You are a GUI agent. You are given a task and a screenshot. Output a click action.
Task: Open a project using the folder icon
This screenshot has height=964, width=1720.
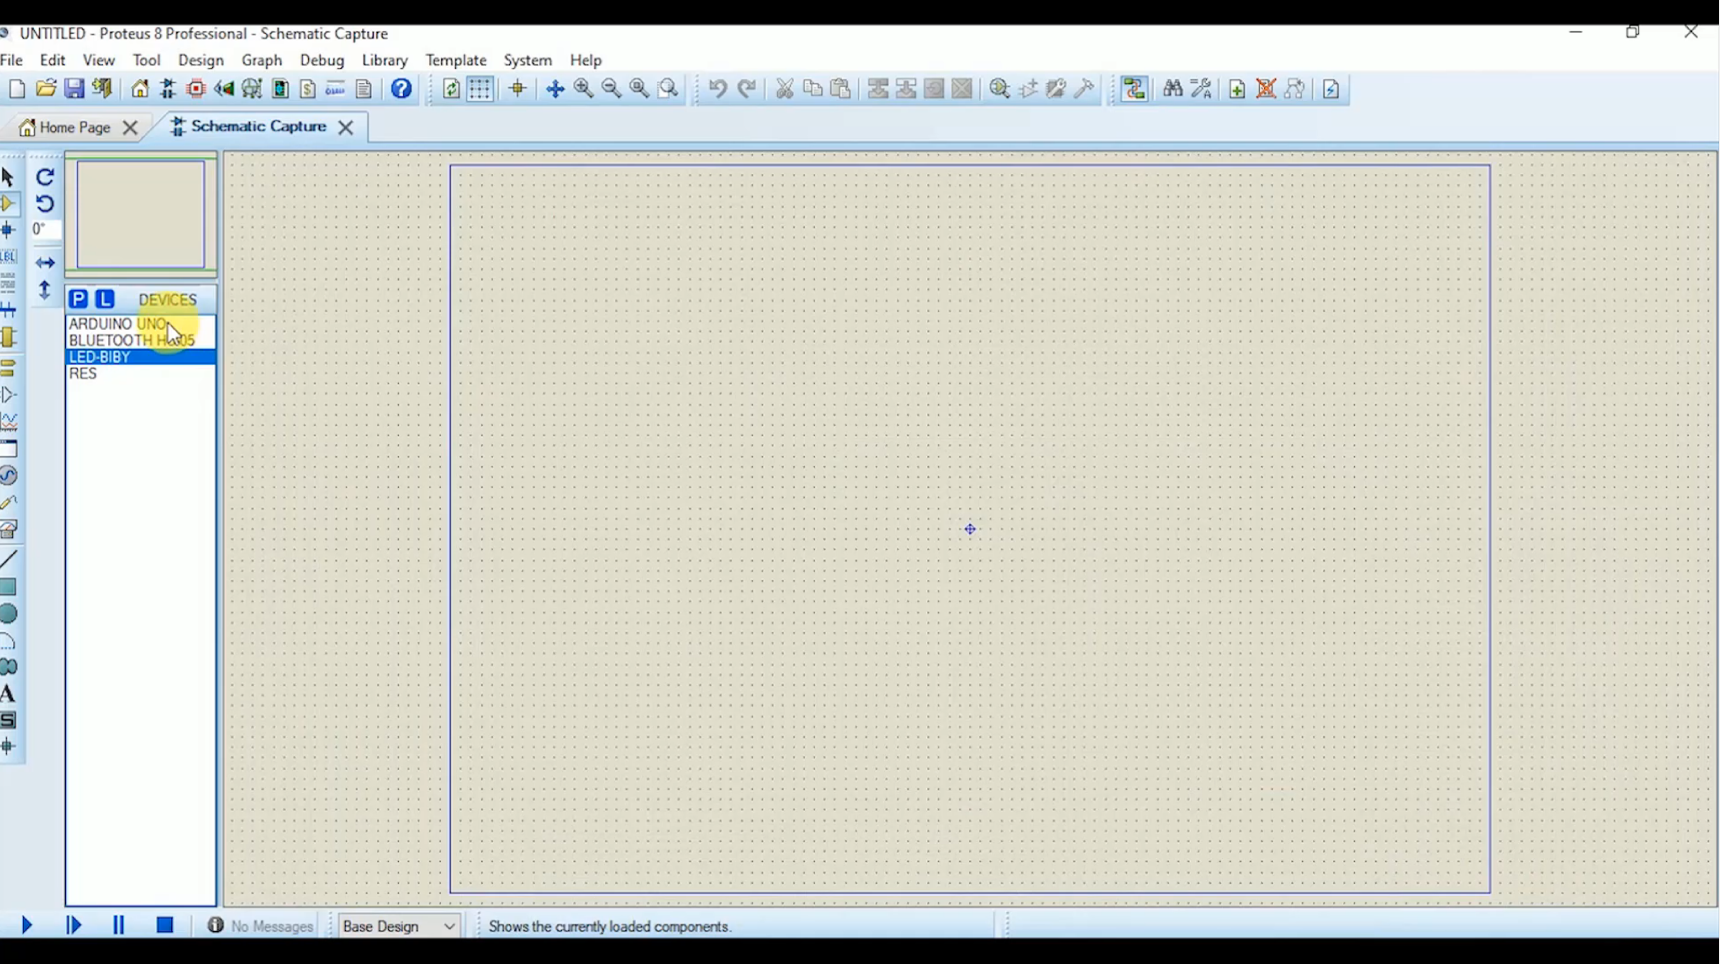point(46,89)
